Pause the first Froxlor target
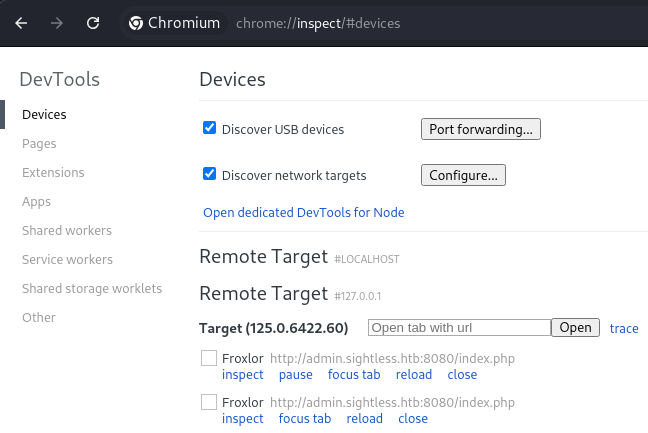Viewport: 648px width, 433px height. pos(295,375)
